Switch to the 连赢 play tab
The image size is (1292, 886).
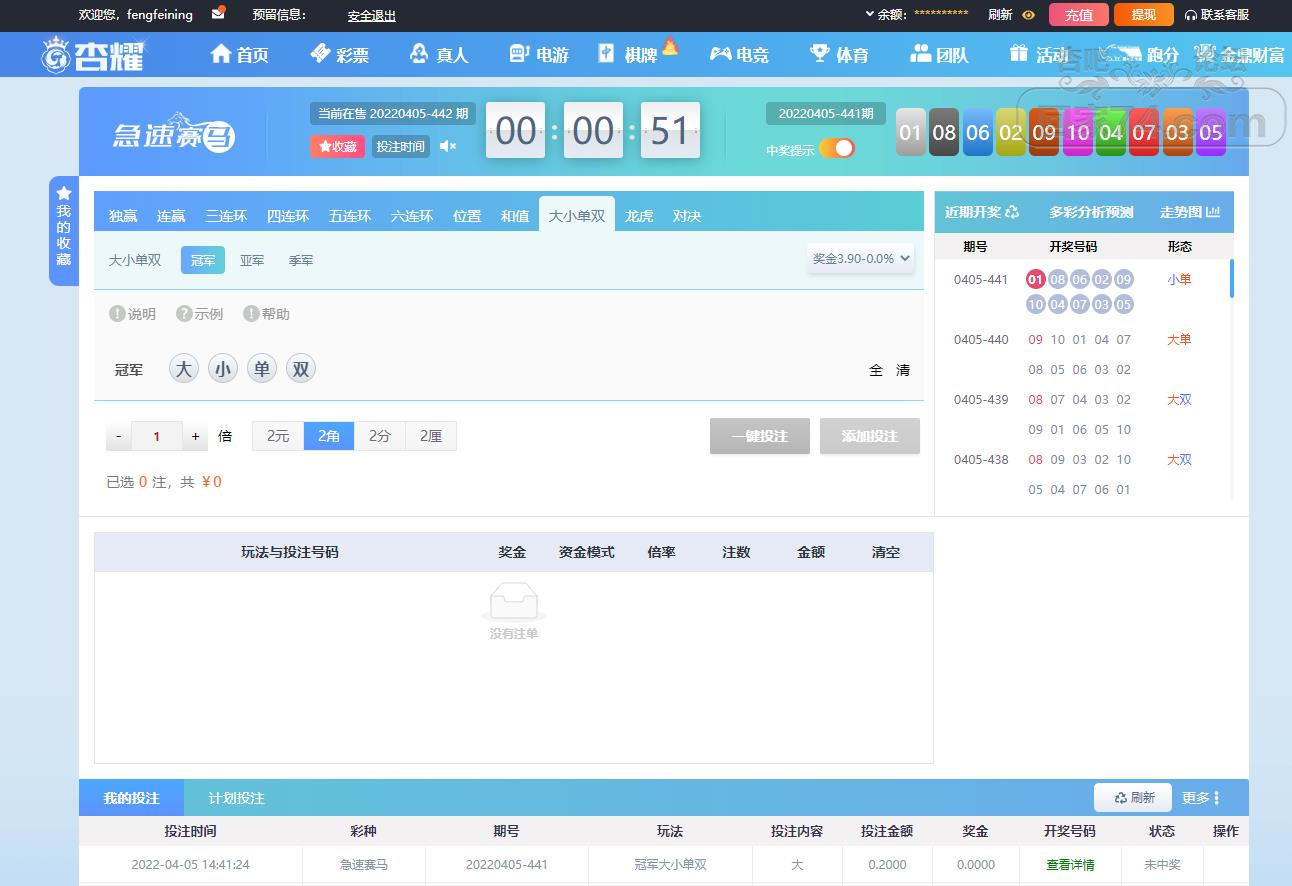171,216
